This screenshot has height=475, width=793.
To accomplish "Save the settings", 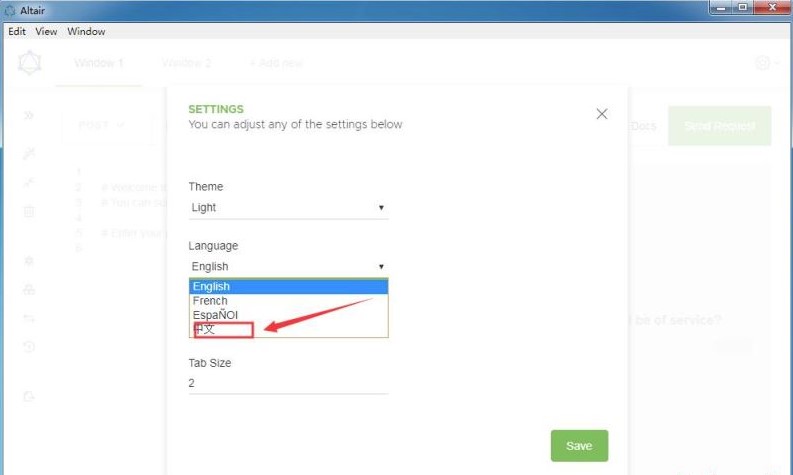I will pyautogui.click(x=579, y=446).
